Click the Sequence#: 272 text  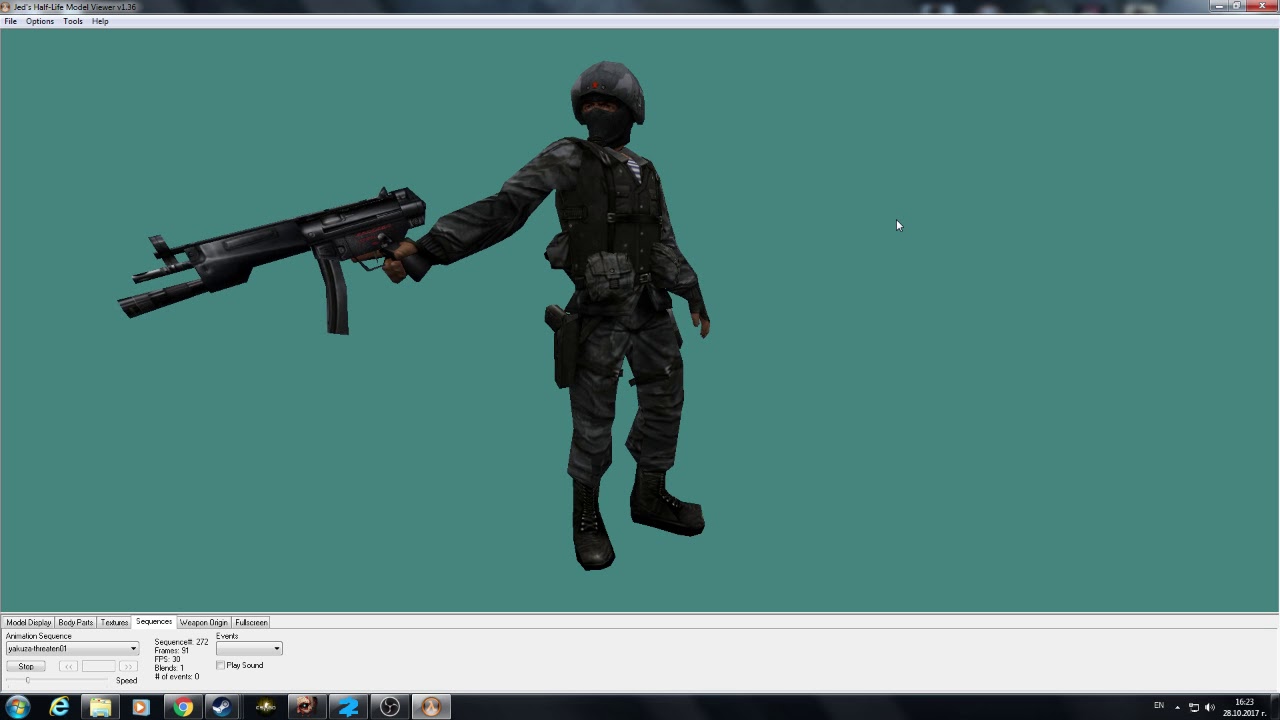coord(181,642)
